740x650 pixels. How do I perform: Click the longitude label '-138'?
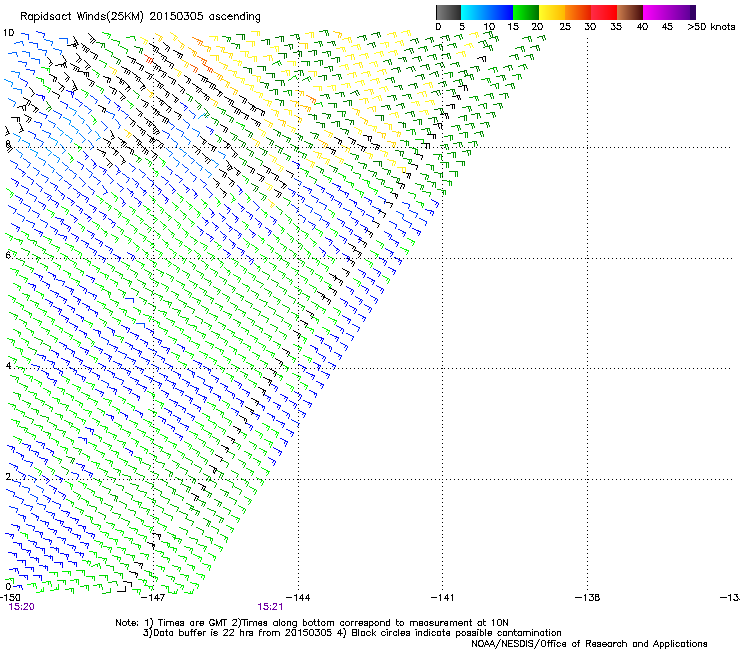[588, 598]
